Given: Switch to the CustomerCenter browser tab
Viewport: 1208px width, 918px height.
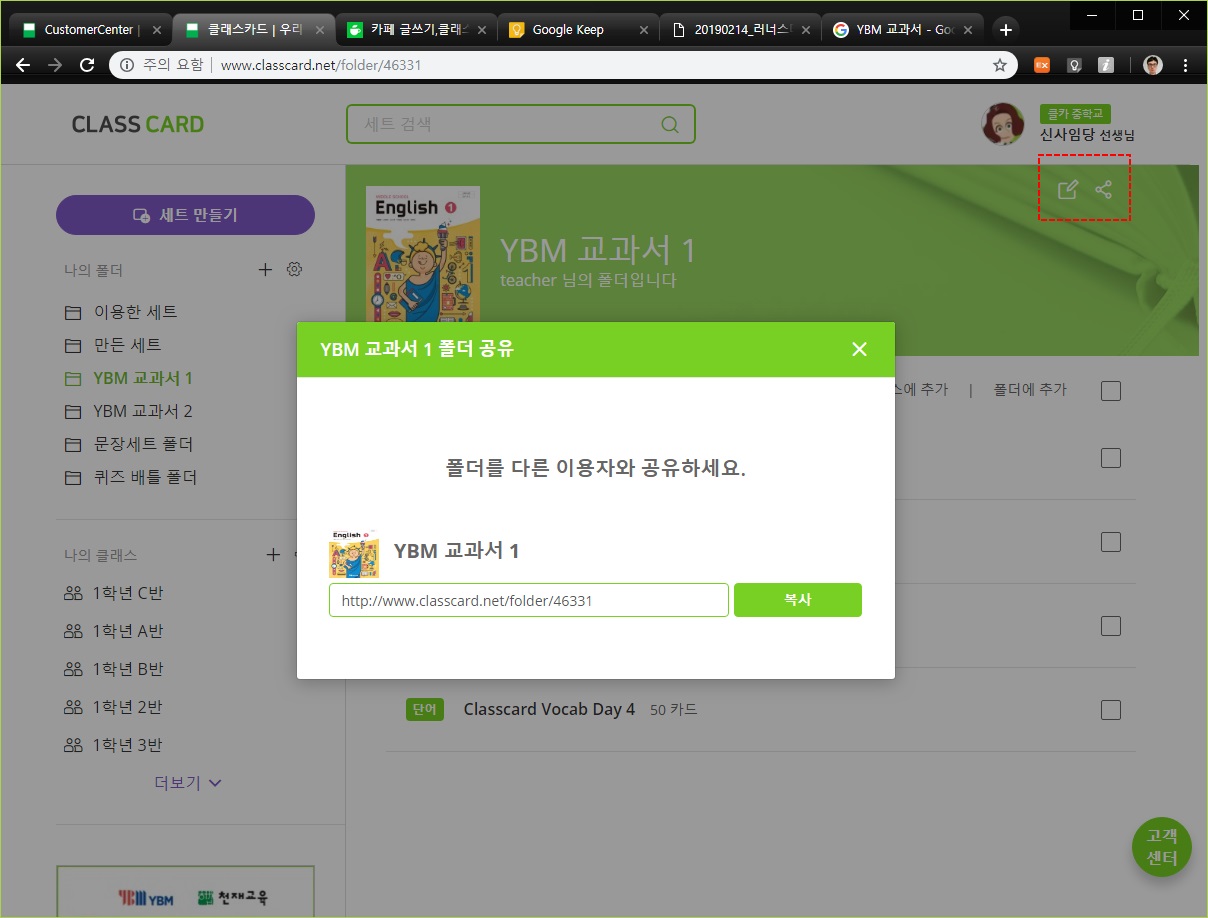Looking at the screenshot, I should pos(91,30).
